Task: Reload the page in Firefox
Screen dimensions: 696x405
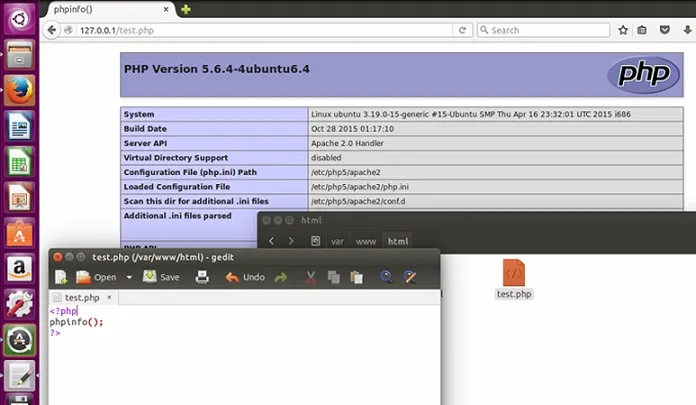Action: click(x=462, y=30)
